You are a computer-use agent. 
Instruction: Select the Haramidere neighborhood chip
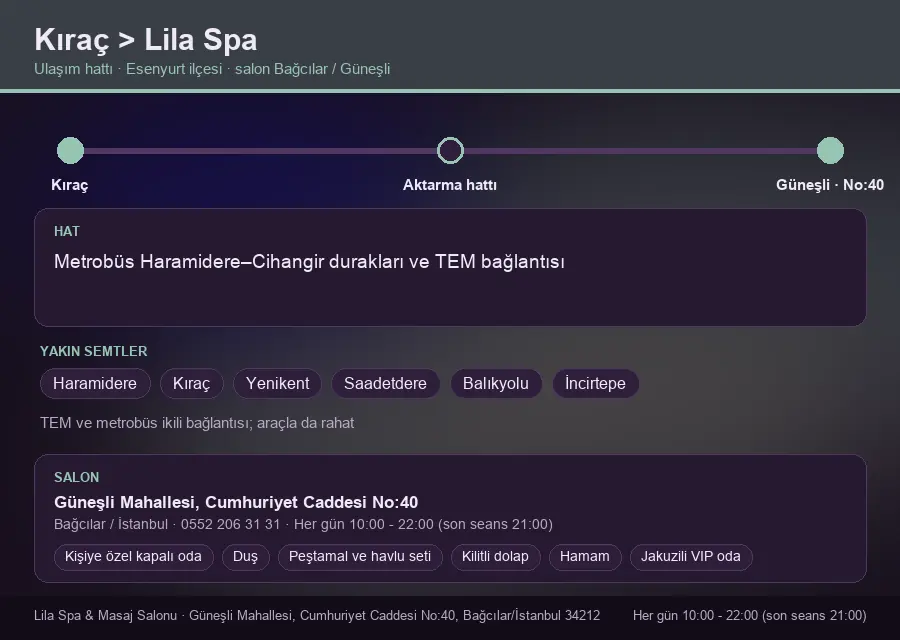coord(95,383)
